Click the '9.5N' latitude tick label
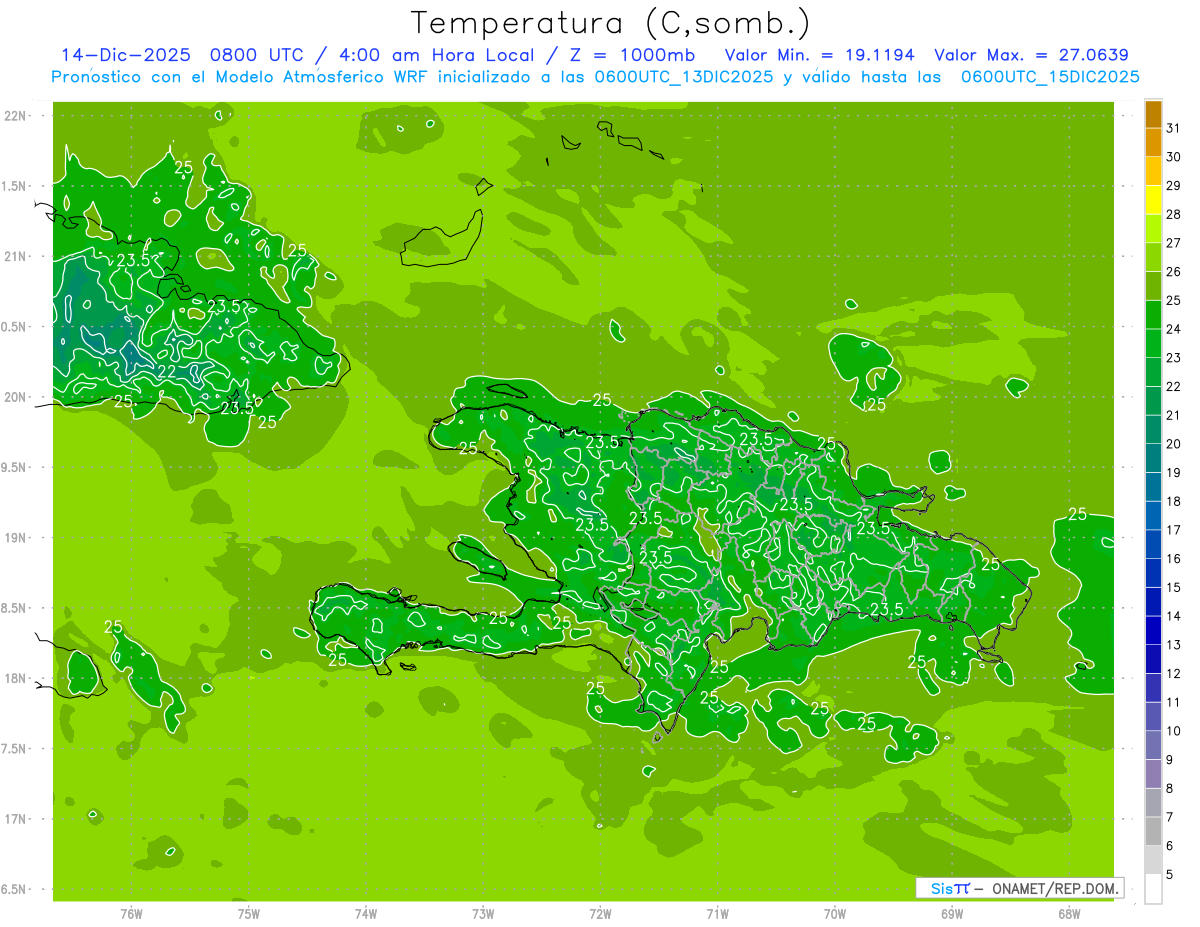Image resolution: width=1200 pixels, height=927 pixels. point(15,467)
